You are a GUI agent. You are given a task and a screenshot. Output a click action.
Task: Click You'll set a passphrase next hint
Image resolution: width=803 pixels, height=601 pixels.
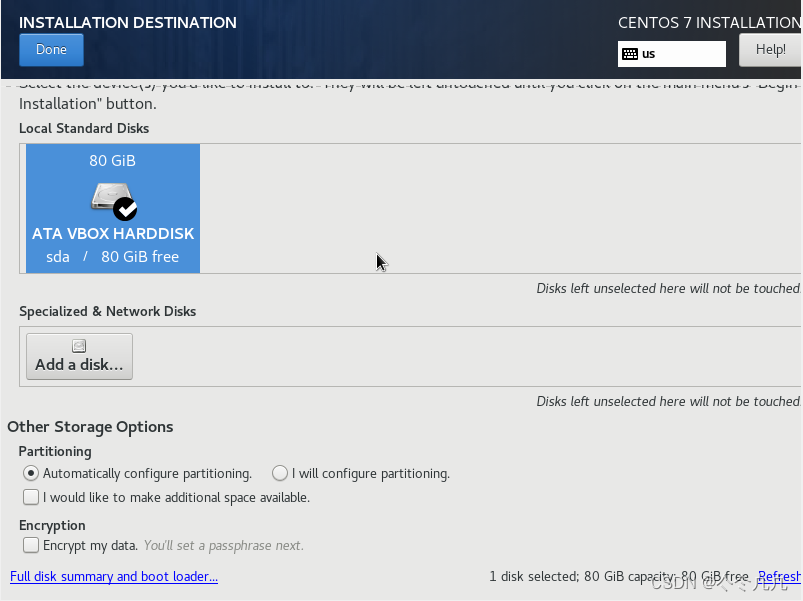(224, 545)
